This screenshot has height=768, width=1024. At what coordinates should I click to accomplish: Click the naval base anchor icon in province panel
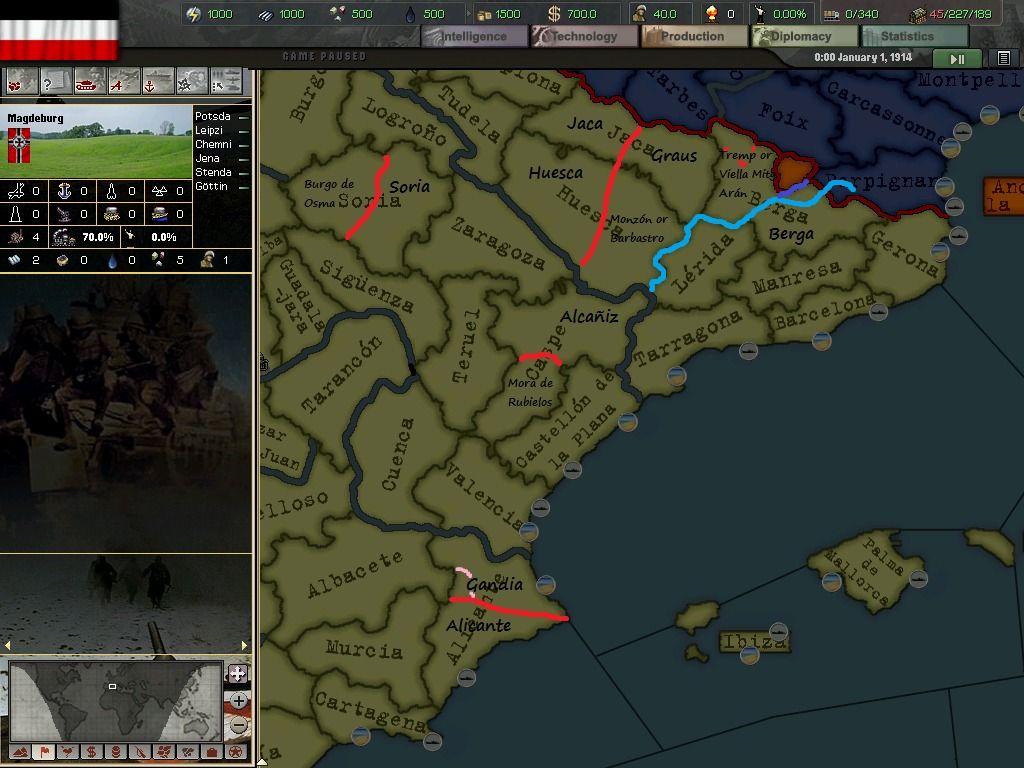64,191
